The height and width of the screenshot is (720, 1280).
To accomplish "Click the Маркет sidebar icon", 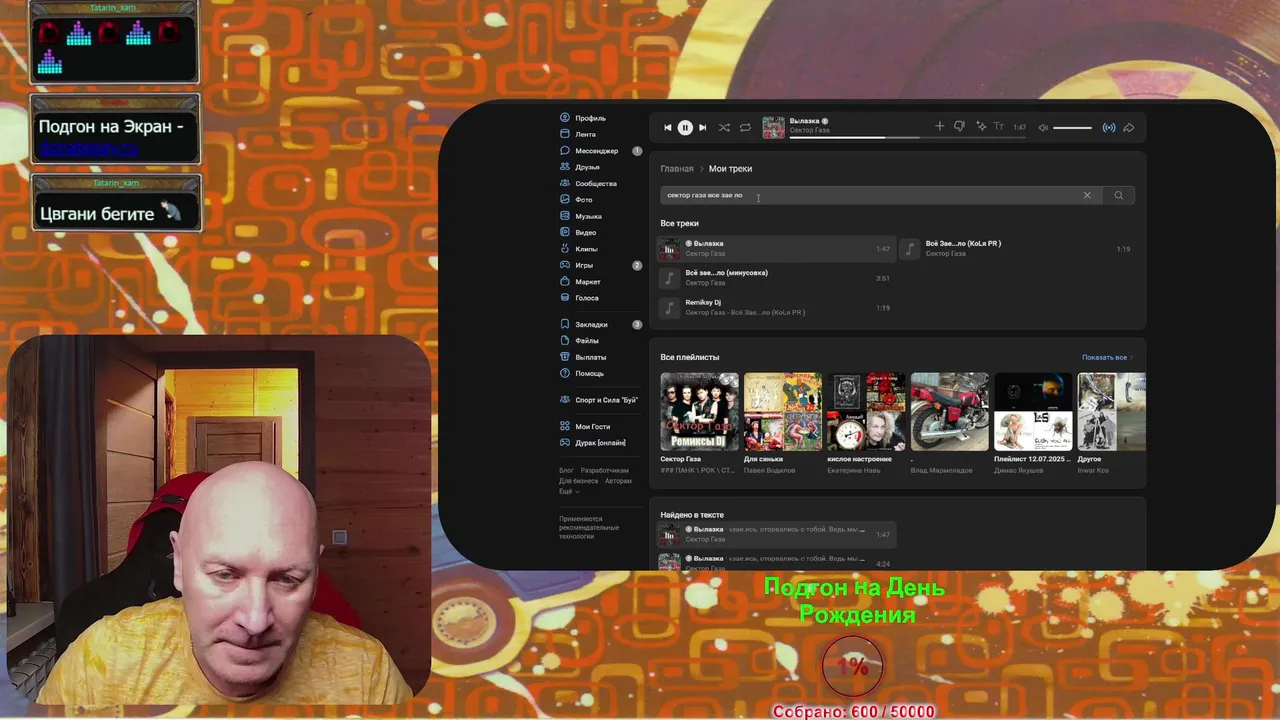I will point(565,282).
